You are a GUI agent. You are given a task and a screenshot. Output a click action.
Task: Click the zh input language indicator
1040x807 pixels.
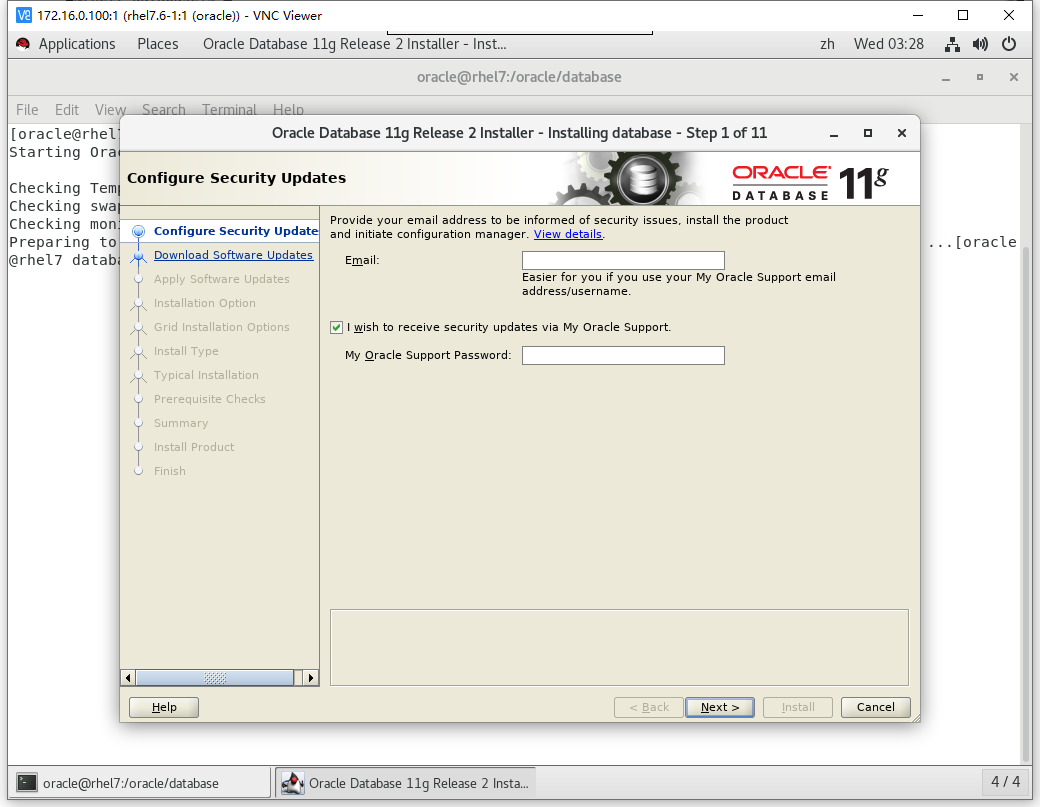[827, 44]
